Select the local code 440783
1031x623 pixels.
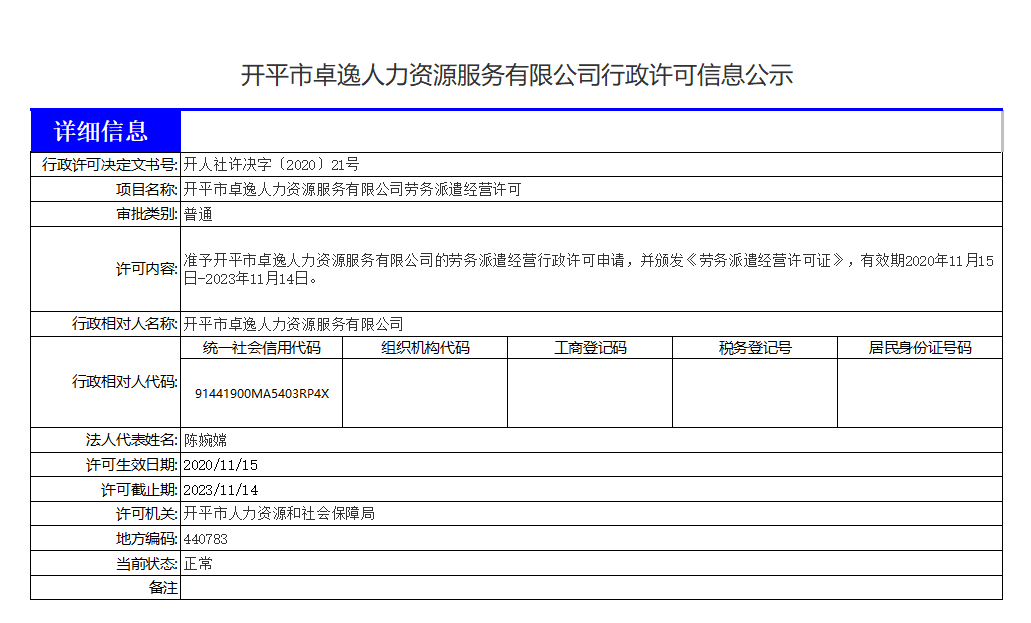click(206, 539)
